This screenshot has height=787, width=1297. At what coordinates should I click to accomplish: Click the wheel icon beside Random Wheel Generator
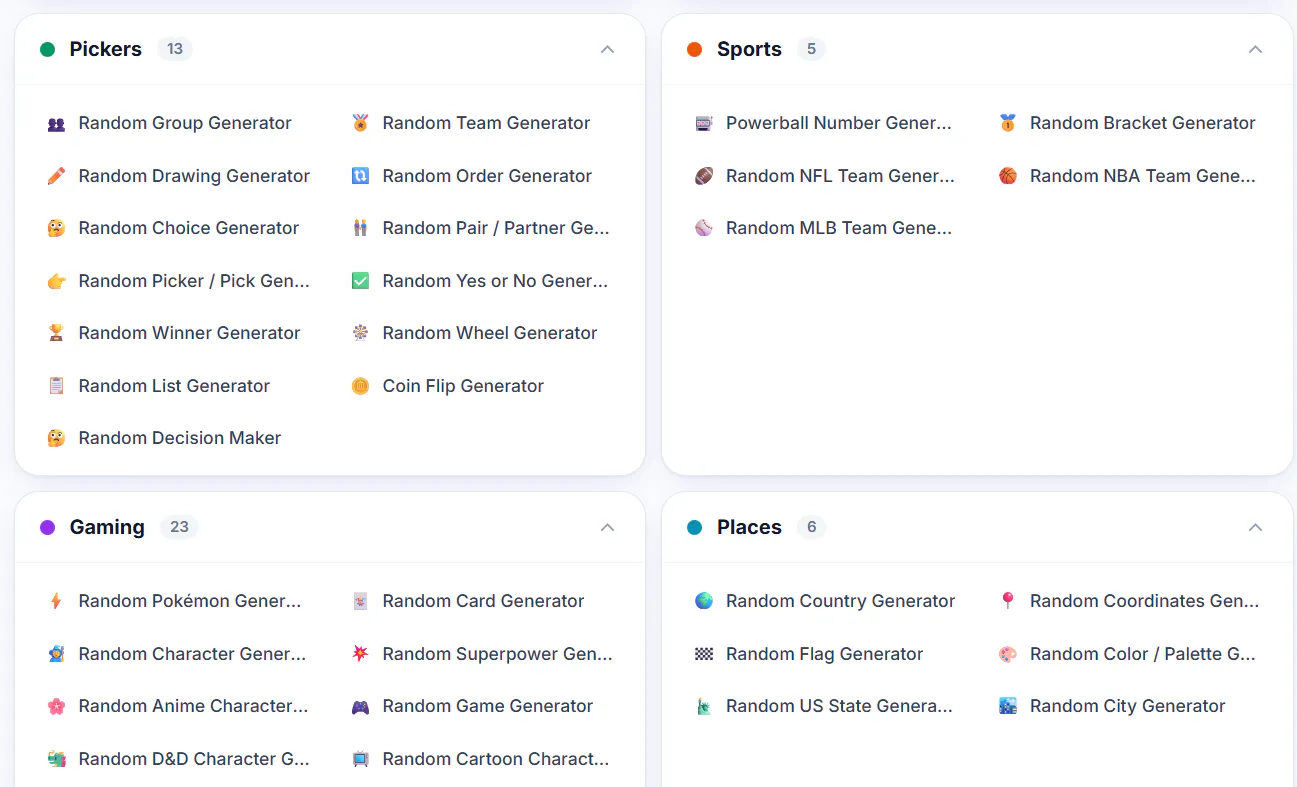360,333
